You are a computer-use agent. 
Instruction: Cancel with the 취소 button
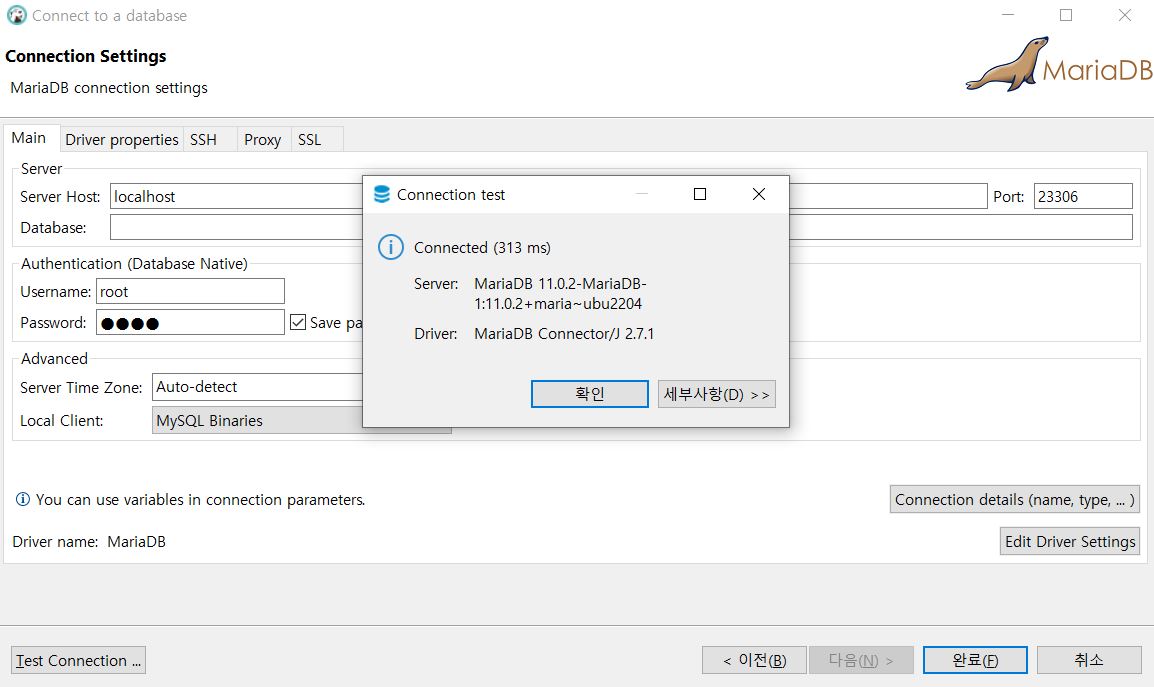tap(1089, 660)
